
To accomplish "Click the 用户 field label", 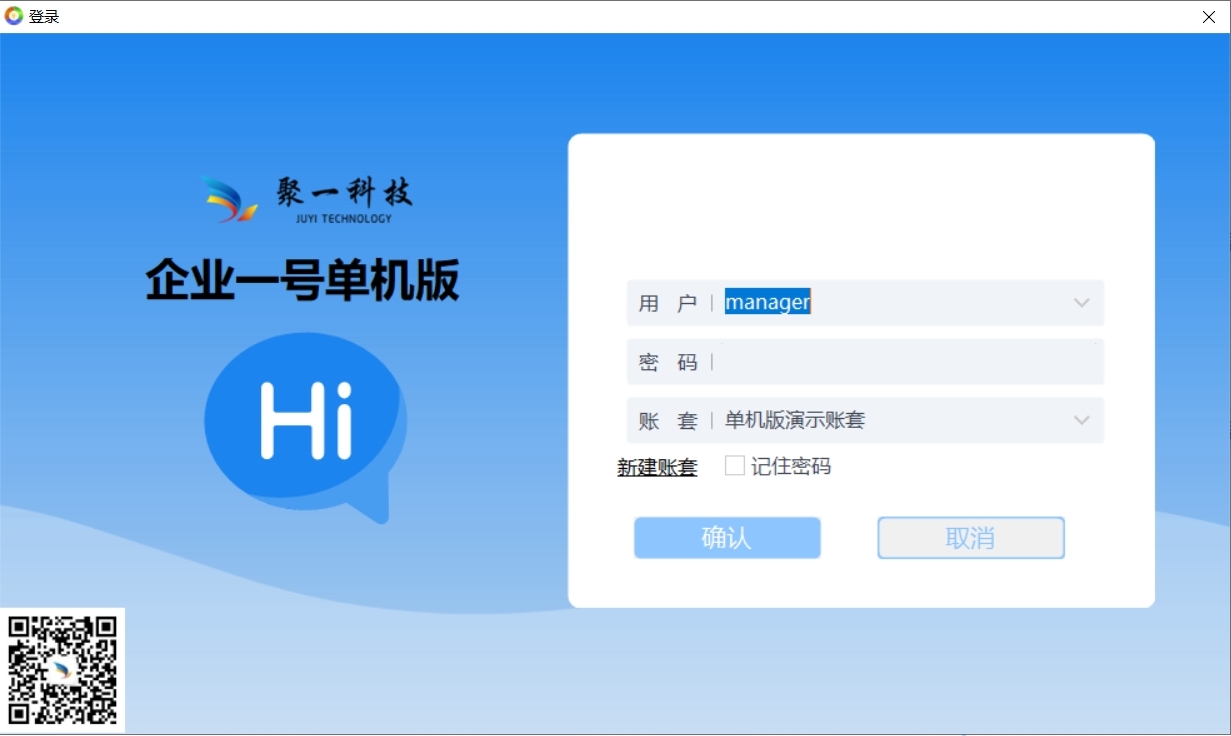I will 667,303.
